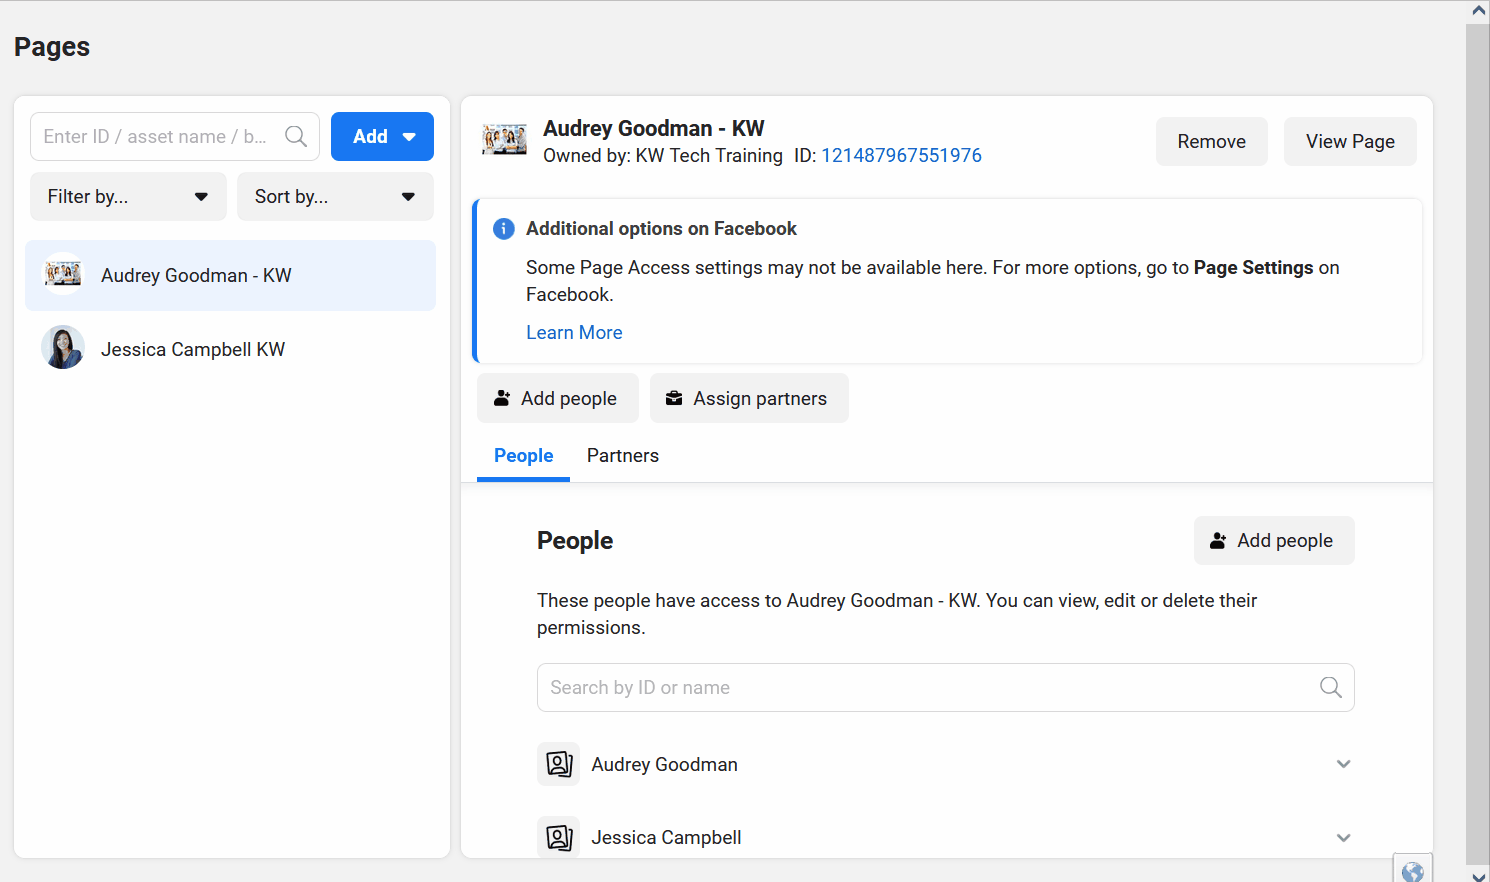Click Add people button in People section
1490x882 pixels.
coord(1274,540)
